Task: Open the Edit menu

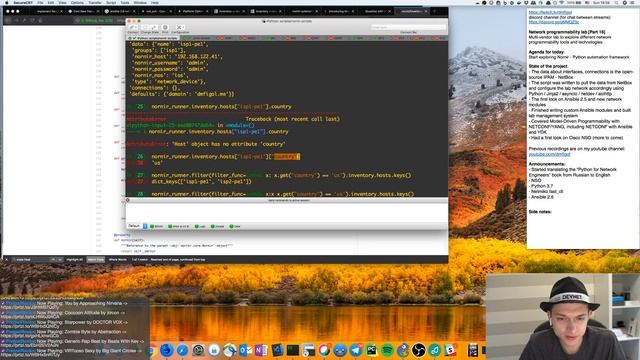Action: [x=51, y=2]
